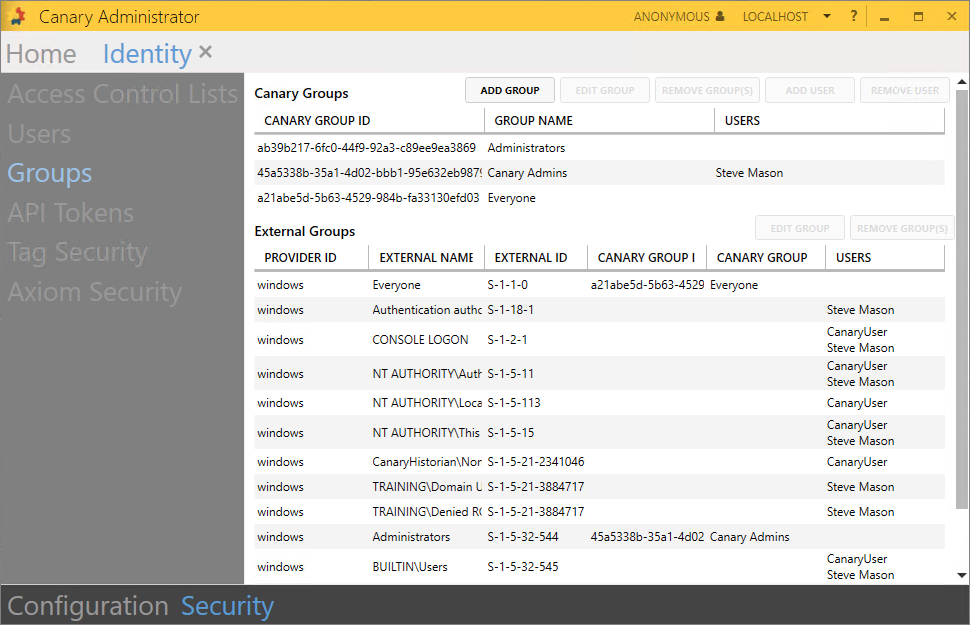
Task: Click external ID S-1-5-113
Action: pyautogui.click(x=514, y=403)
